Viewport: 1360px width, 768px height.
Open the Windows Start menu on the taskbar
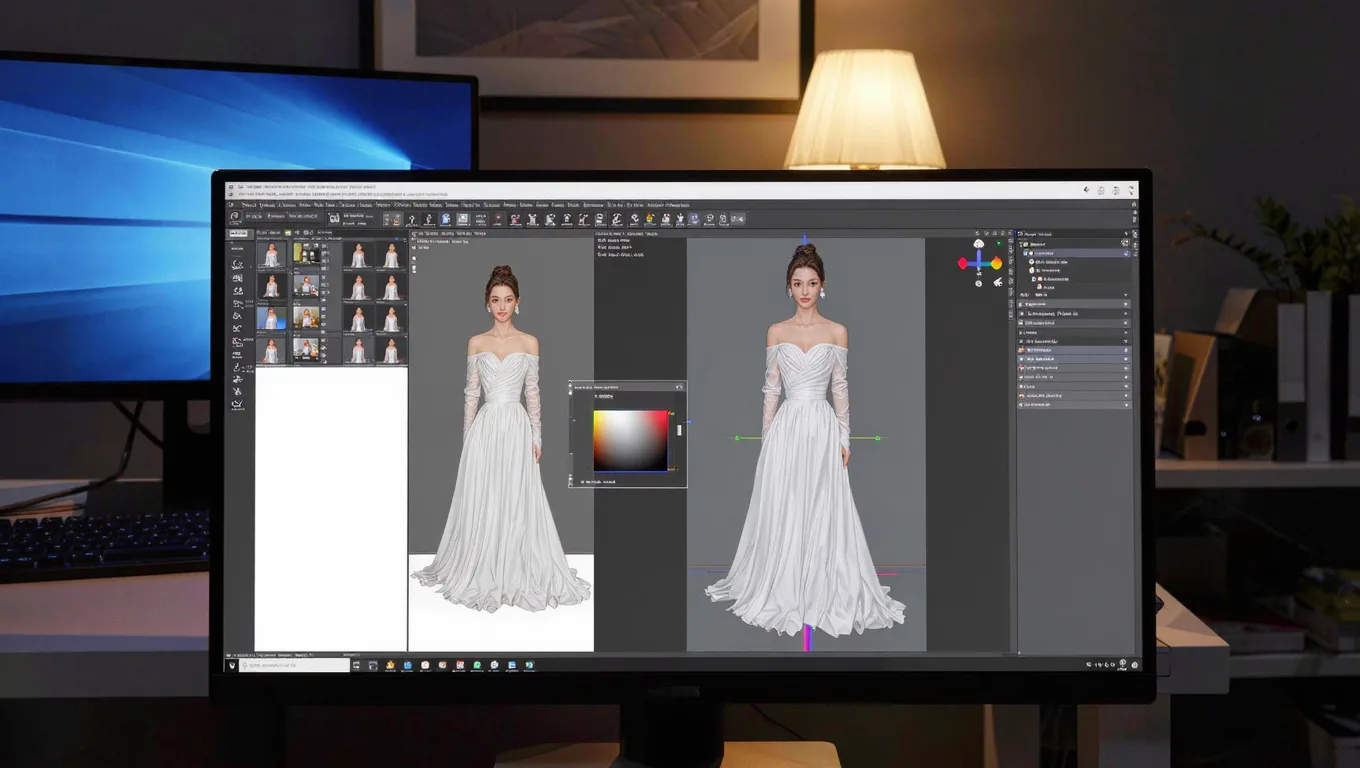232,664
